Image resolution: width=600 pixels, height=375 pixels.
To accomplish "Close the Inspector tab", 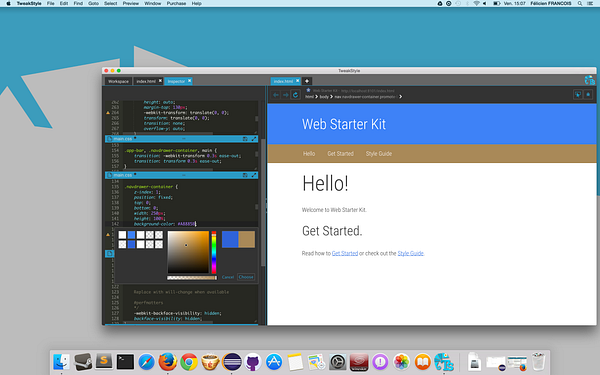I will 189,81.
